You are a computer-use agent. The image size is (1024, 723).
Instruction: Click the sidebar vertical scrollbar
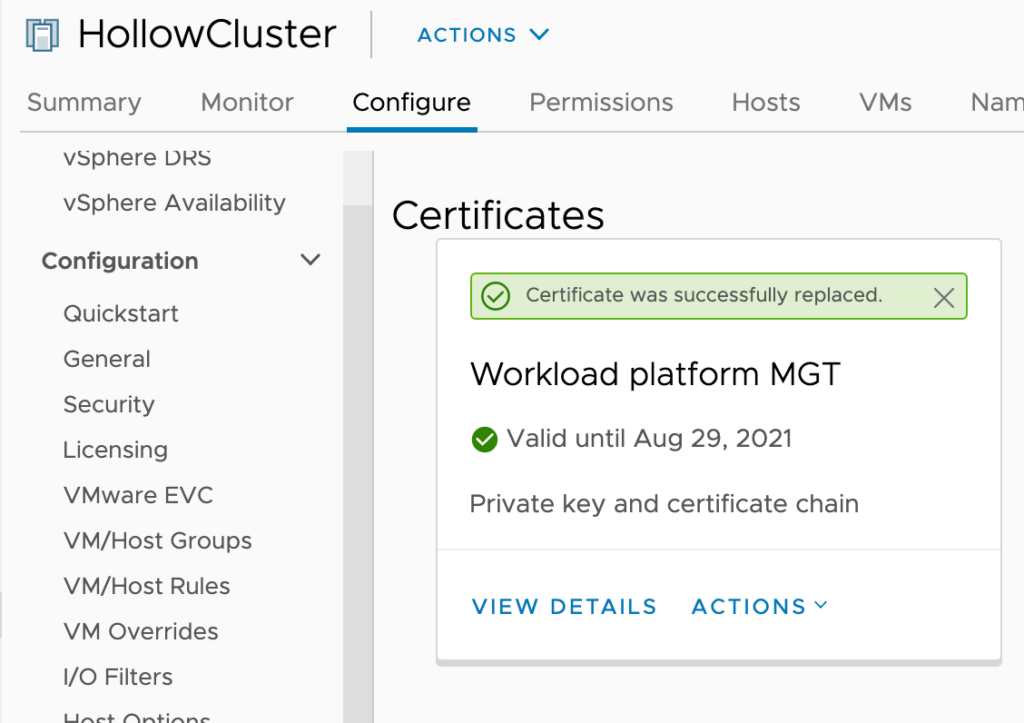click(x=357, y=450)
